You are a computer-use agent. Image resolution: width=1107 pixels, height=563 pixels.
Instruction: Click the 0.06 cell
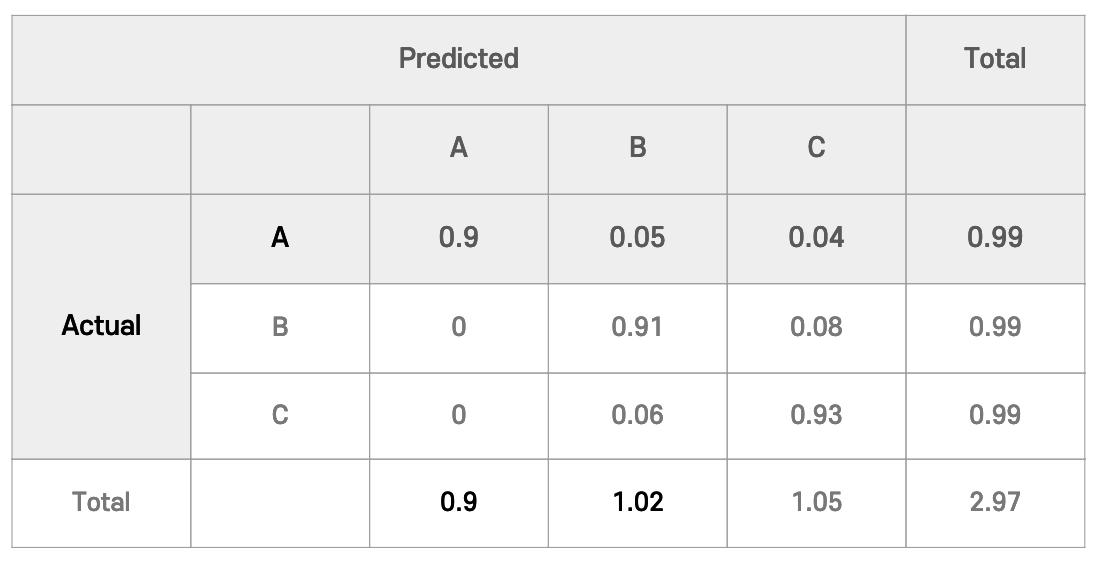point(638,416)
